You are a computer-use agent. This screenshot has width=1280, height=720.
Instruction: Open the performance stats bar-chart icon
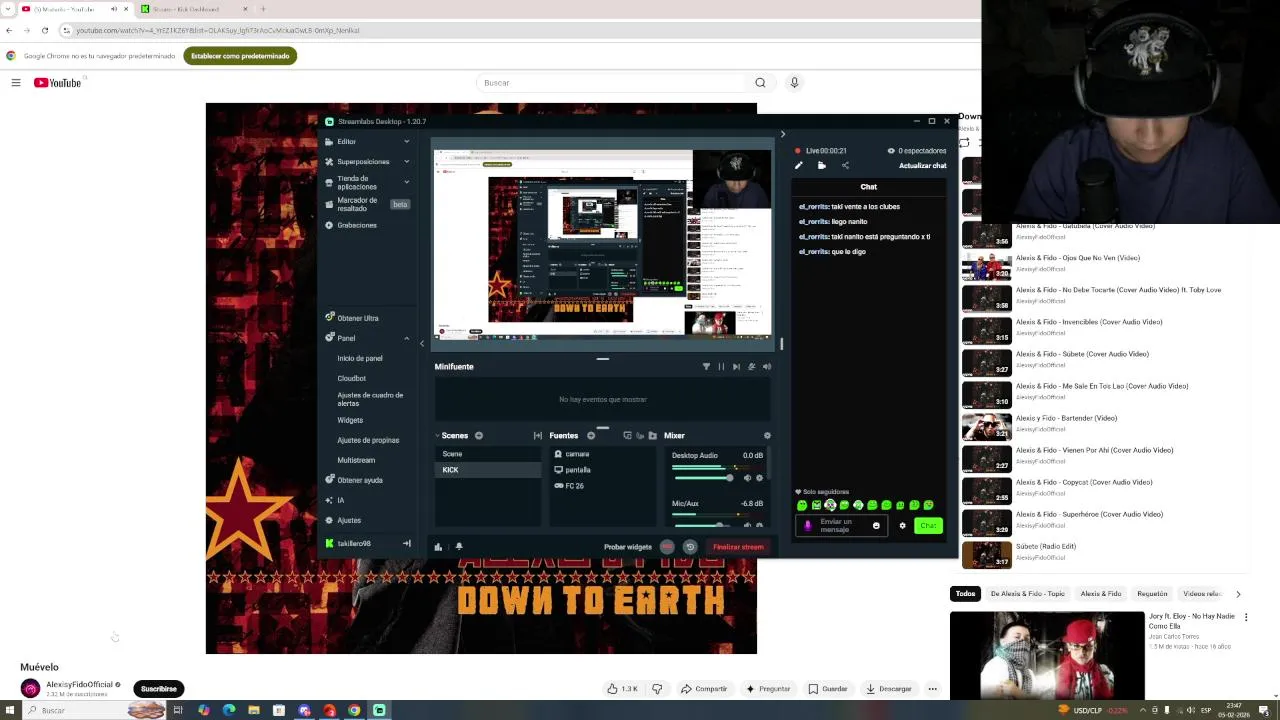[x=438, y=547]
